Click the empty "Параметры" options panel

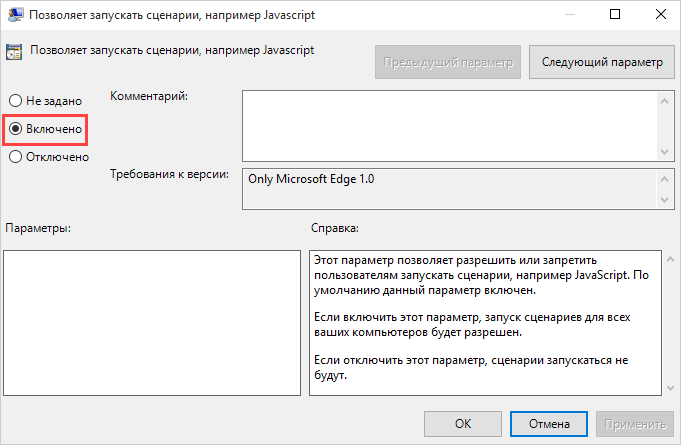152,322
